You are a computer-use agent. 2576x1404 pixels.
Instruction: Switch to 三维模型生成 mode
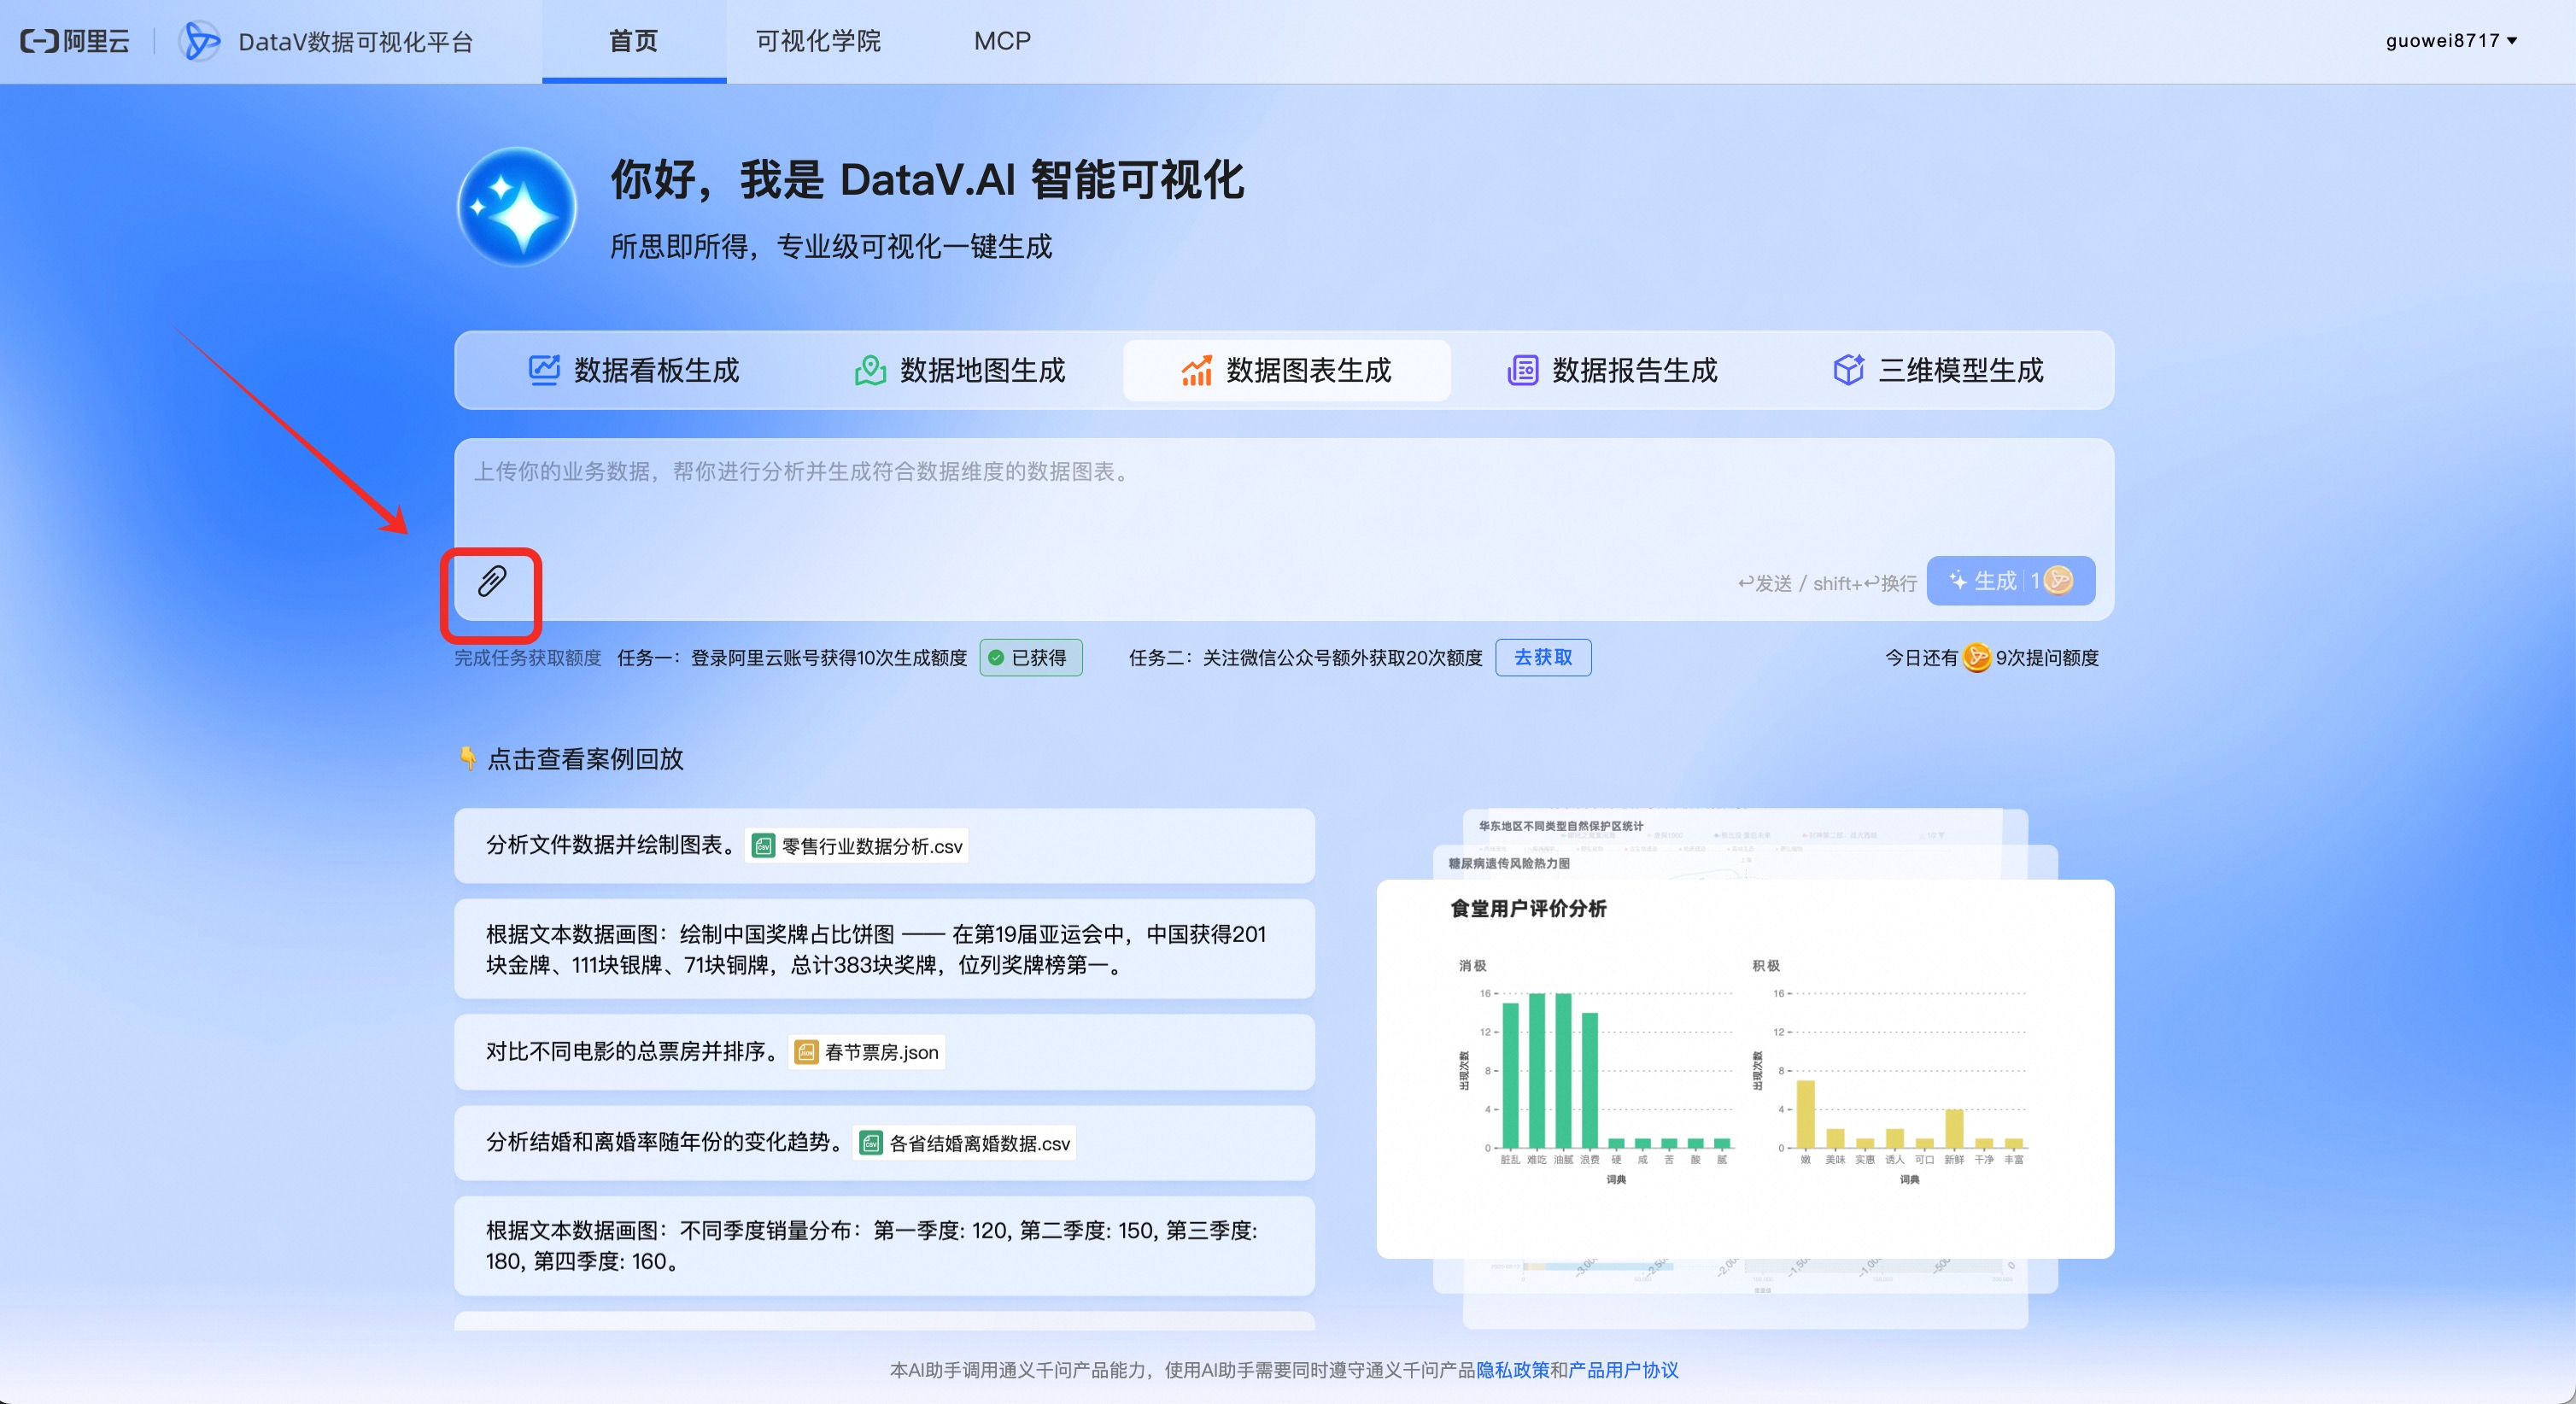click(1938, 370)
